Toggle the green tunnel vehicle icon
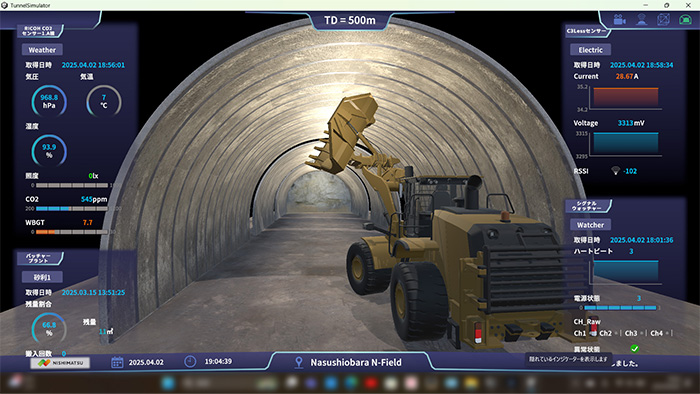 (685, 20)
